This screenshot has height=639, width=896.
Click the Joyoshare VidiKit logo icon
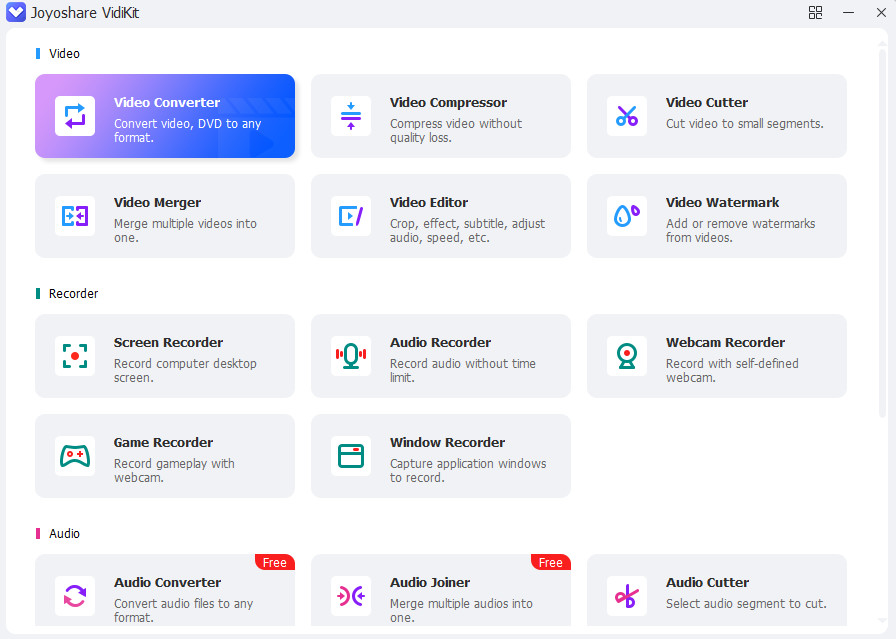[16, 12]
